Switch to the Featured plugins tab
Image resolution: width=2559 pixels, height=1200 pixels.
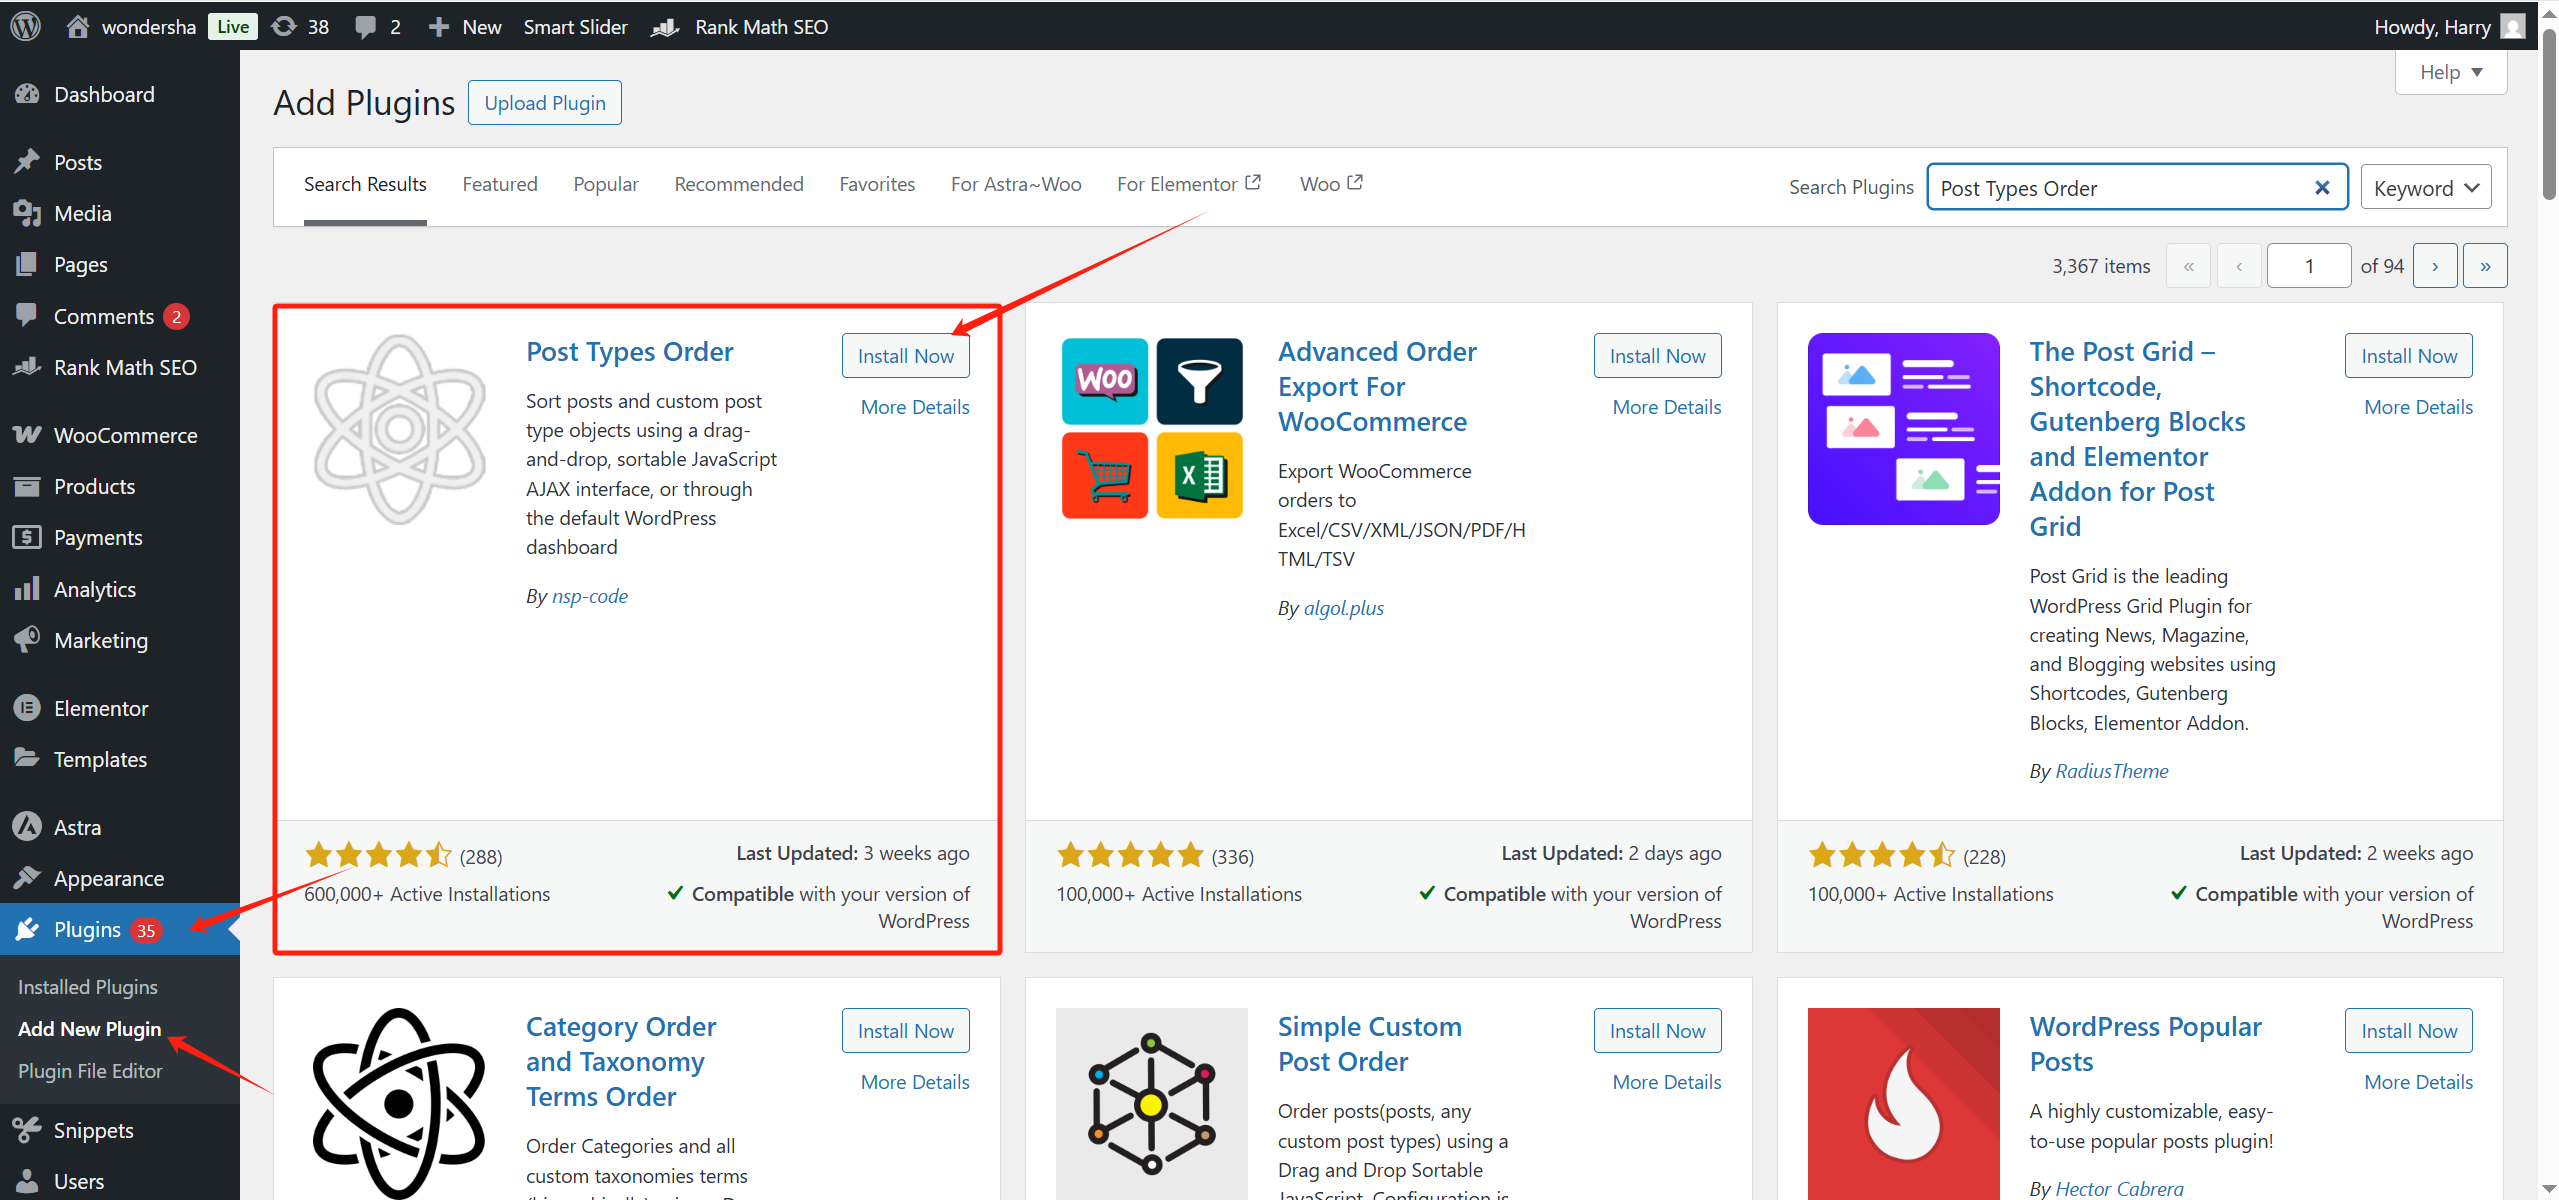(500, 184)
